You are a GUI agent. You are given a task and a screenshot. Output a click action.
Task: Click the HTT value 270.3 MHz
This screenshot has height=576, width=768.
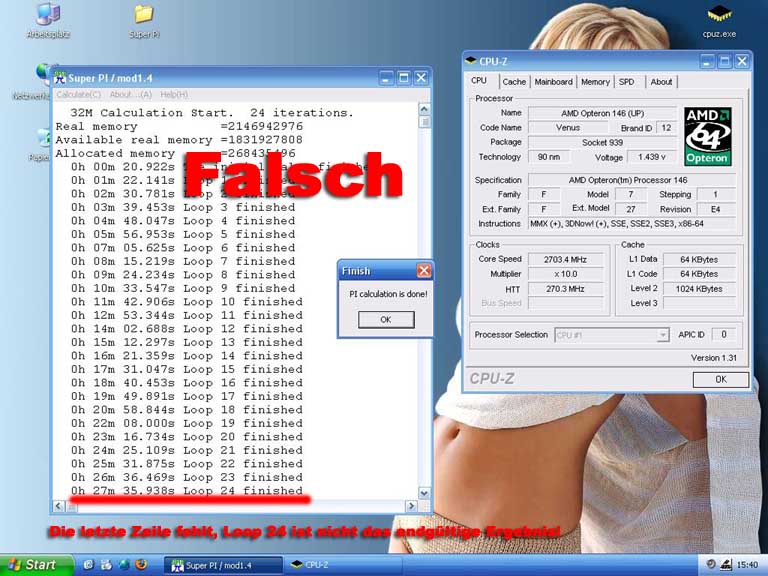point(565,289)
